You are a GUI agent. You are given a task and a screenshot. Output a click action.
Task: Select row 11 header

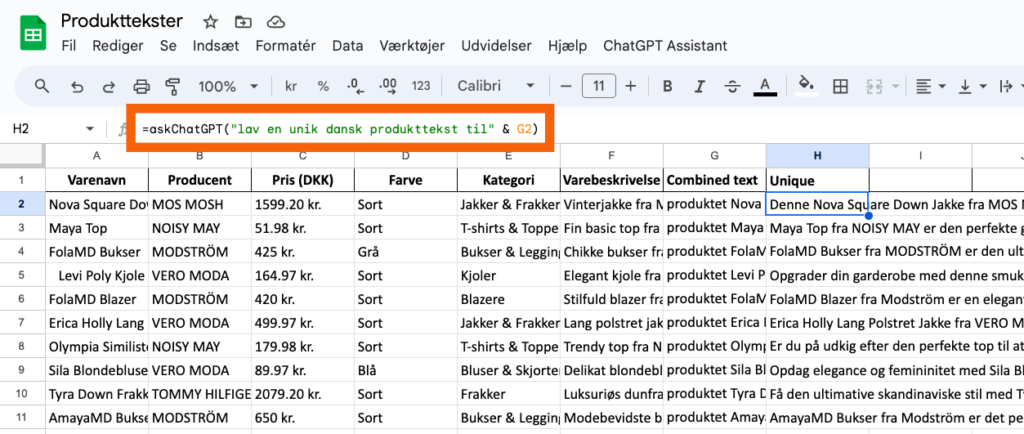tap(22, 418)
